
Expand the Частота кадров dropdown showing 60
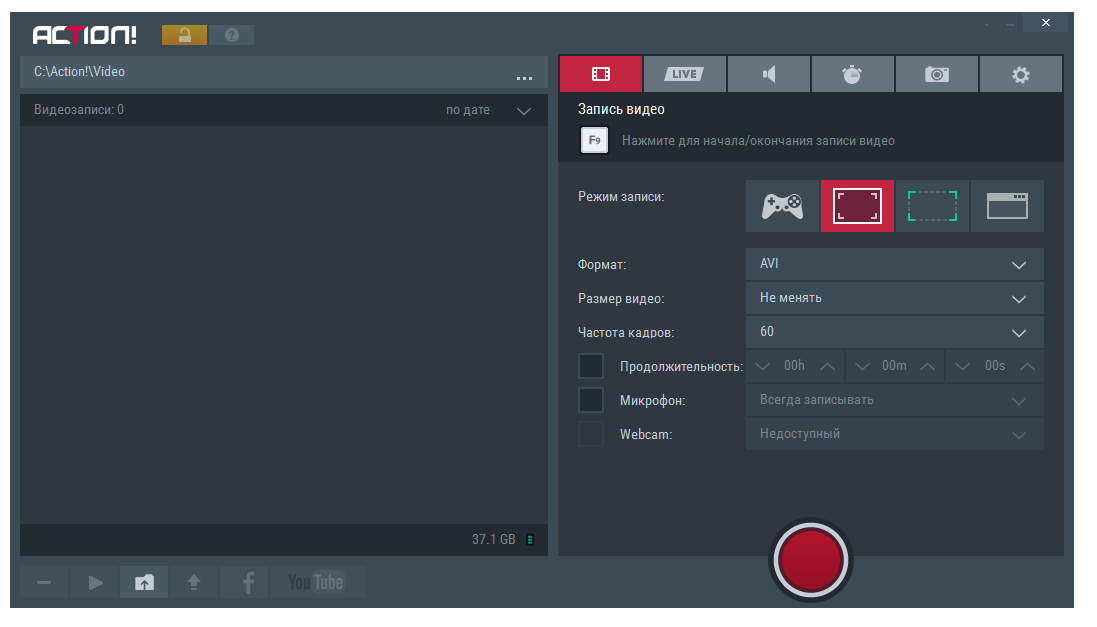click(894, 332)
